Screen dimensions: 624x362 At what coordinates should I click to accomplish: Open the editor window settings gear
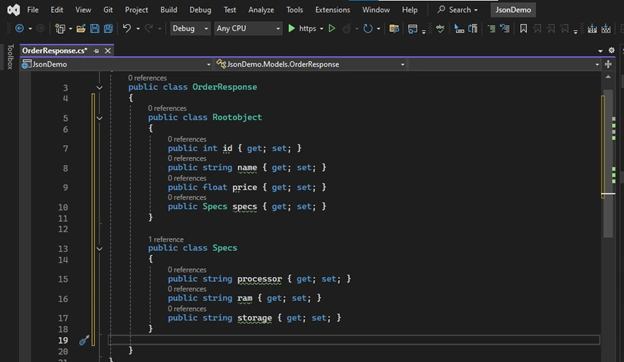pos(611,50)
